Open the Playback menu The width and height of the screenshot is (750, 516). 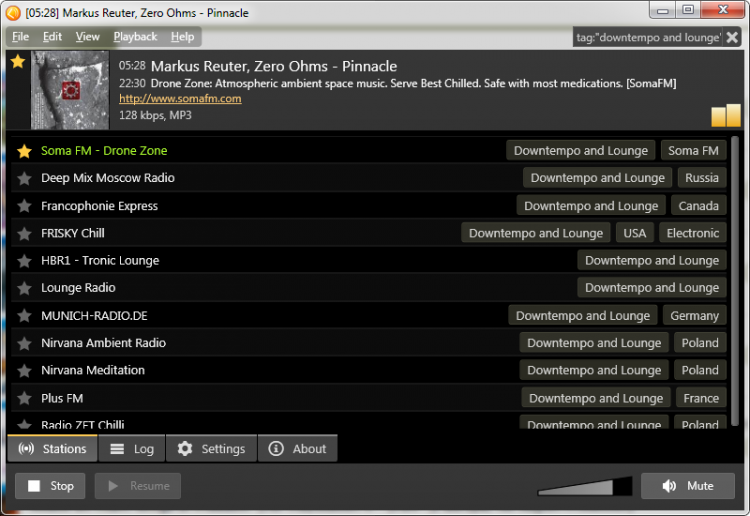[x=135, y=37]
